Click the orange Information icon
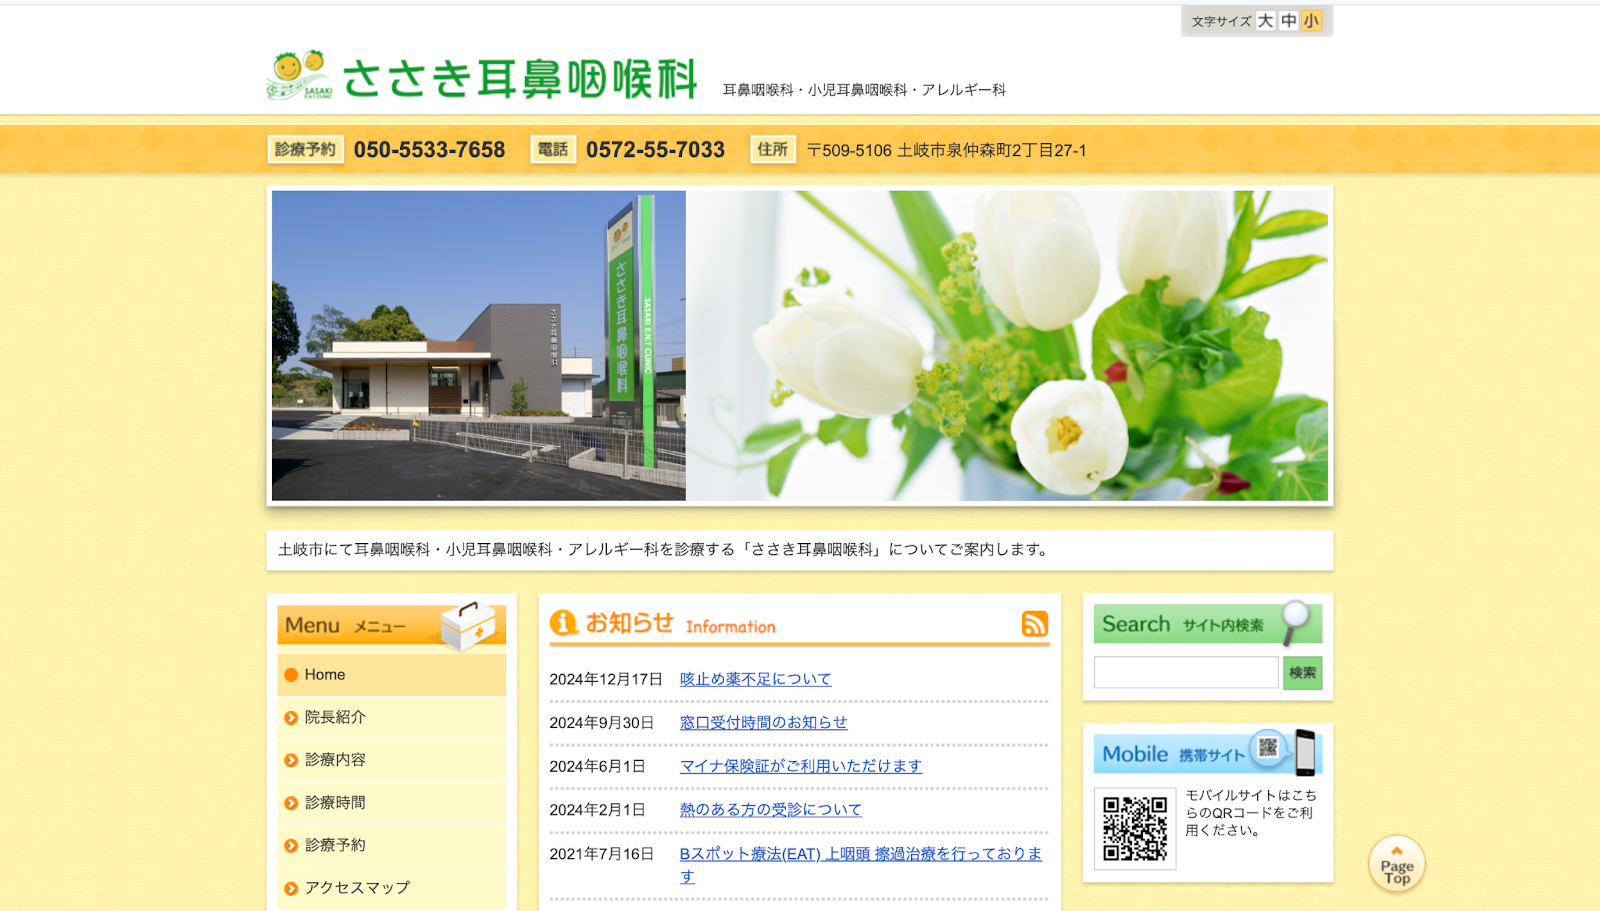Image resolution: width=1600 pixels, height=911 pixels. [x=564, y=623]
